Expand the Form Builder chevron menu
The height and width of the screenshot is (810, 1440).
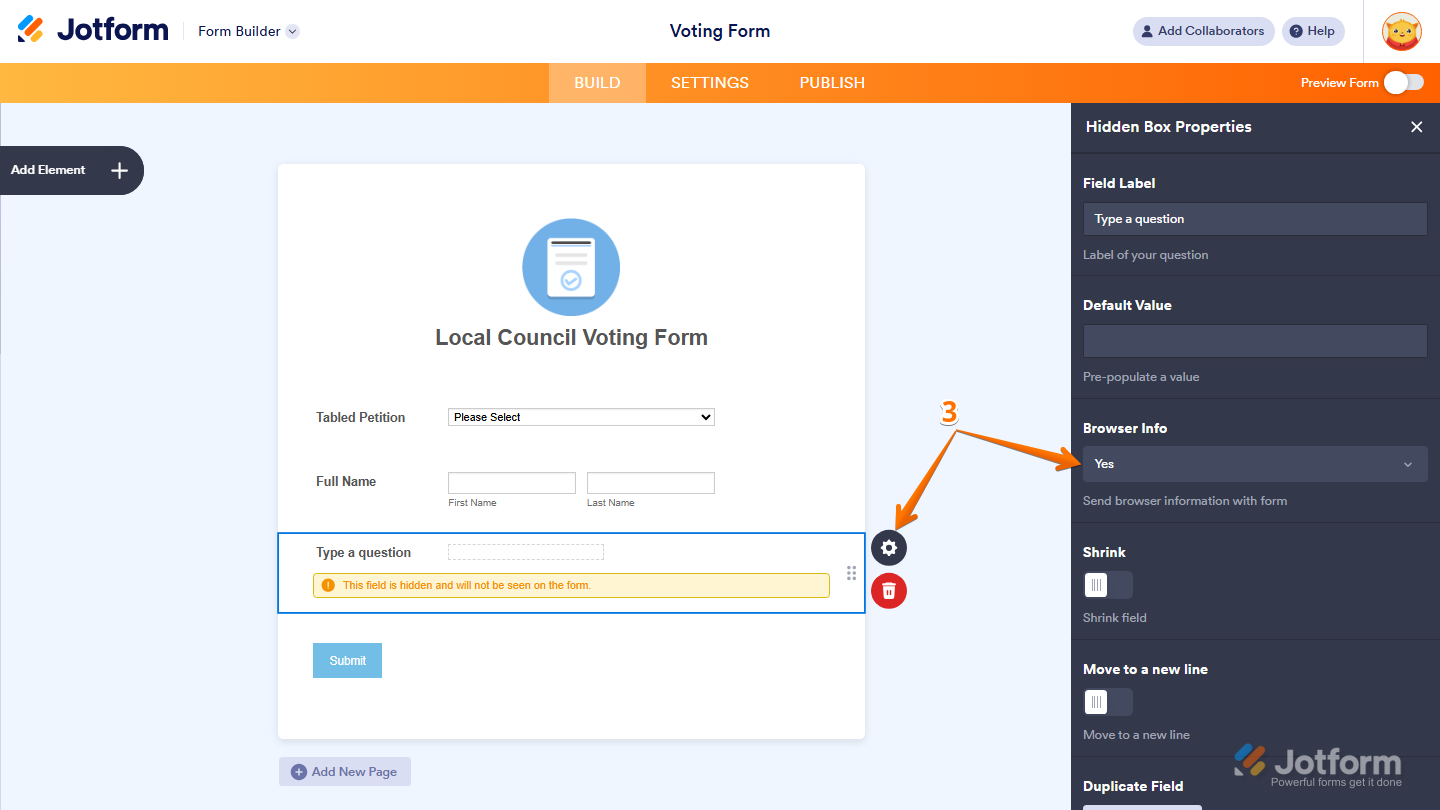tap(291, 31)
